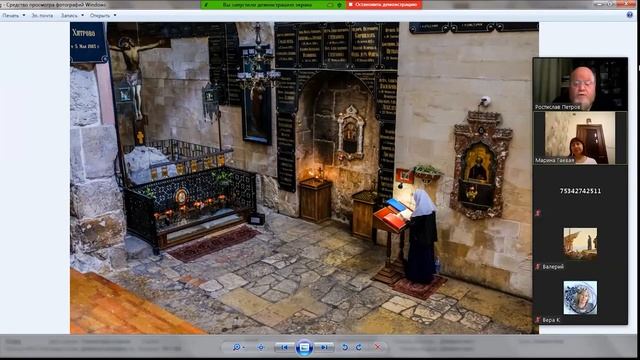Open the Открыть menu
Viewport: 640px width, 360px height.
(x=102, y=16)
